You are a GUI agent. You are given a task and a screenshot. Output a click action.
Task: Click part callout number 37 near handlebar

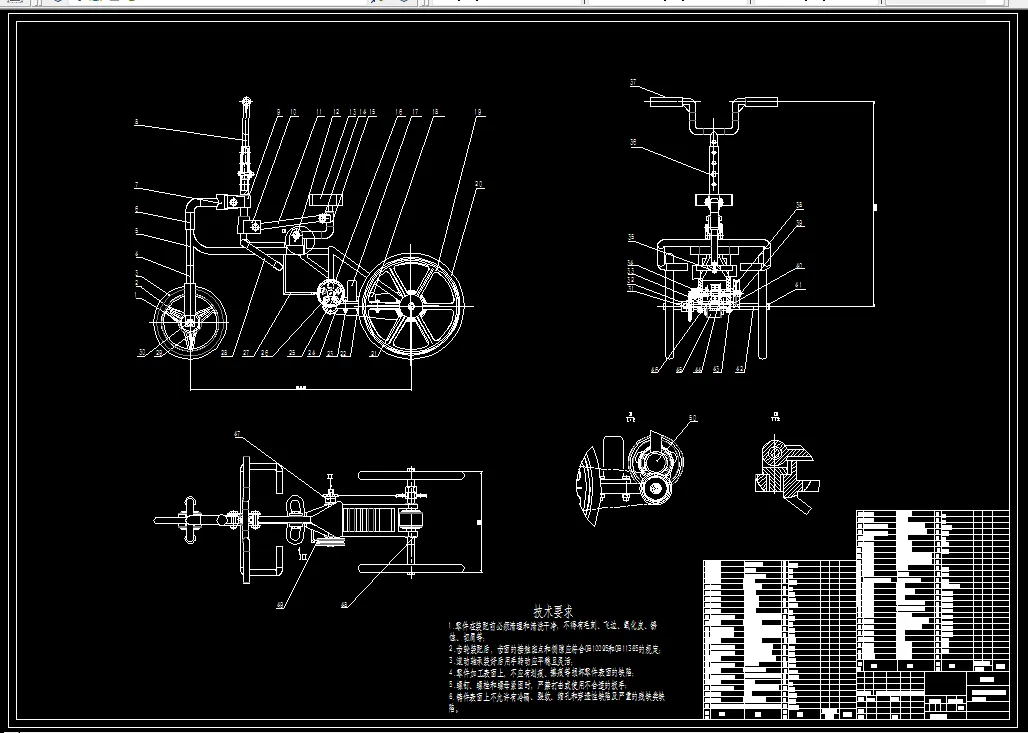tap(633, 83)
